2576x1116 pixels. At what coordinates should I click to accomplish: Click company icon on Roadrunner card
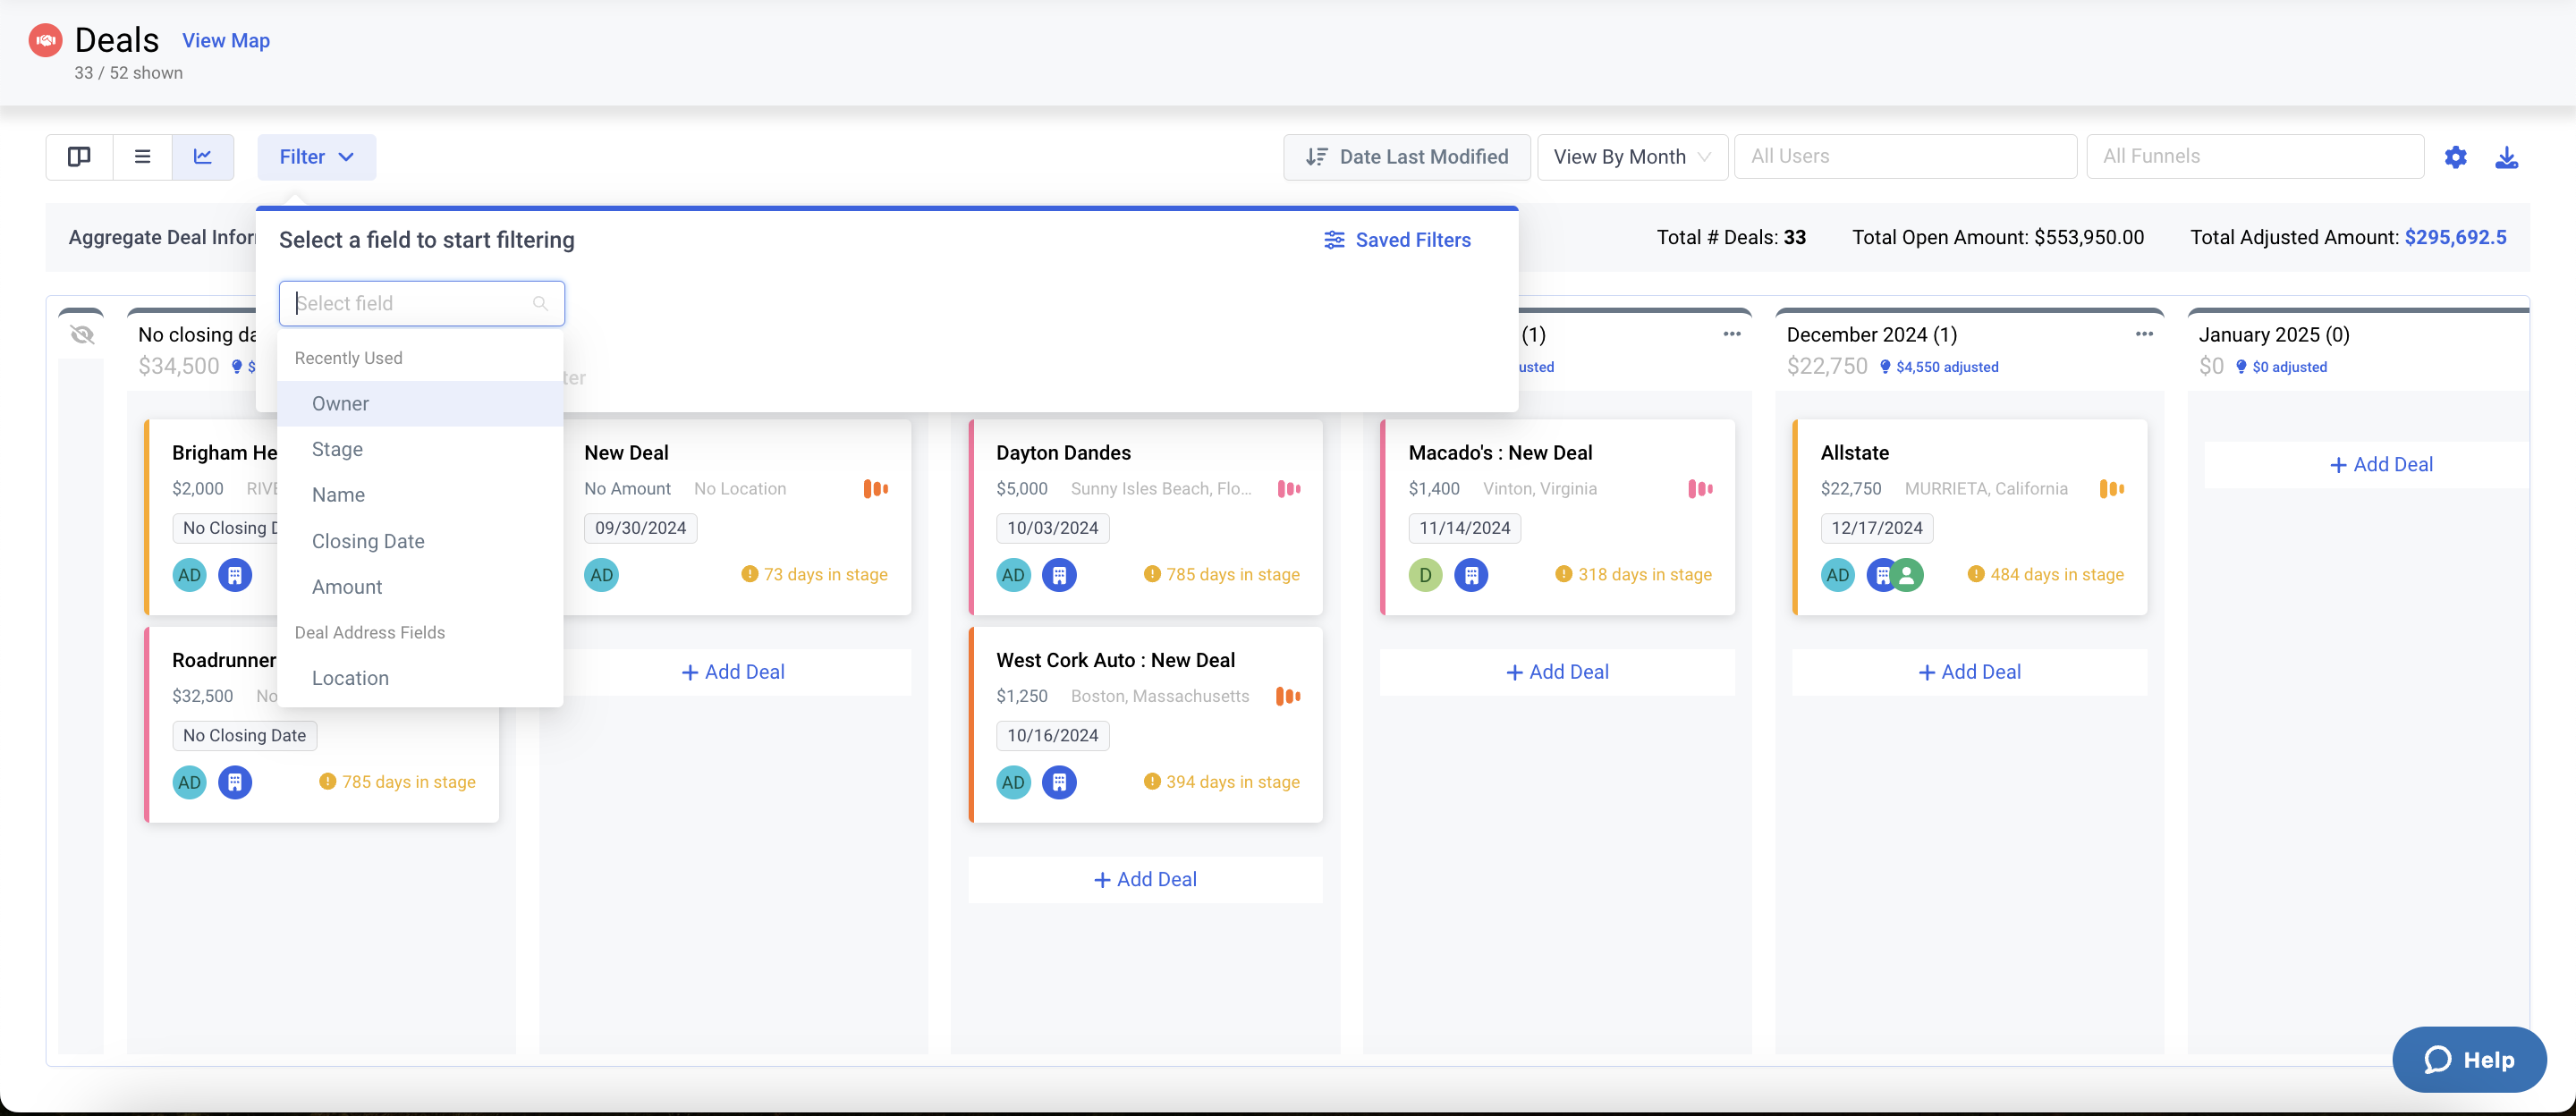point(235,783)
